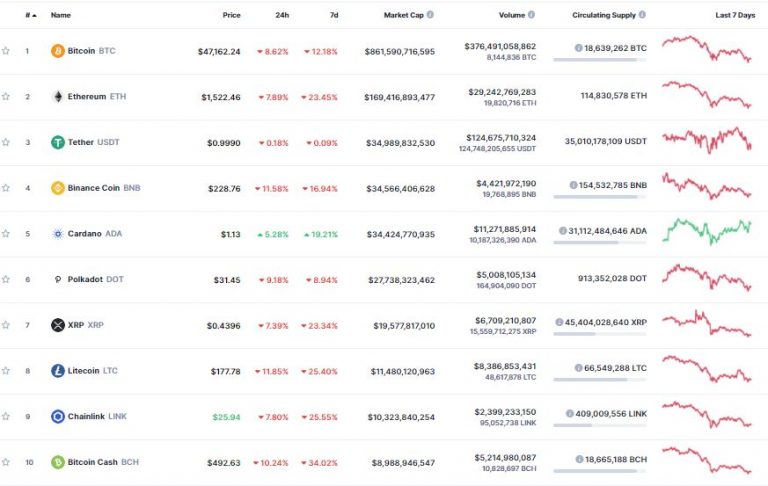The height and width of the screenshot is (486, 768).
Task: Sort by Market Cap column header
Action: [404, 15]
